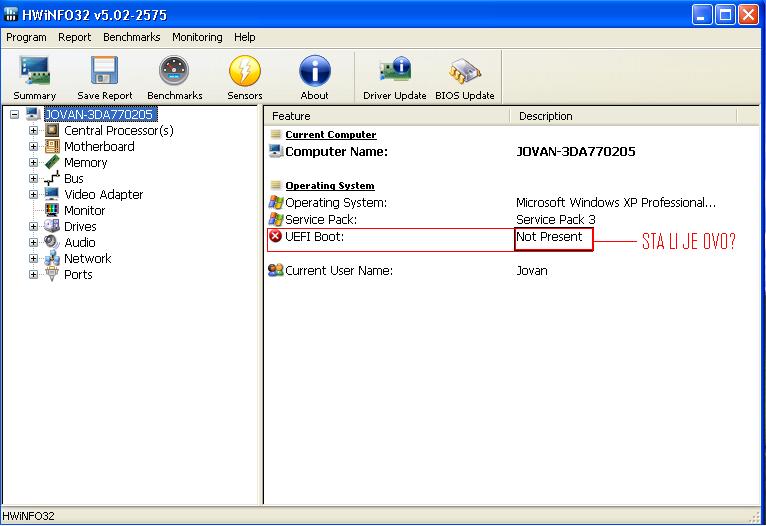The image size is (766, 526).
Task: Click the computer icon beside Computer Name
Action: pos(276,151)
